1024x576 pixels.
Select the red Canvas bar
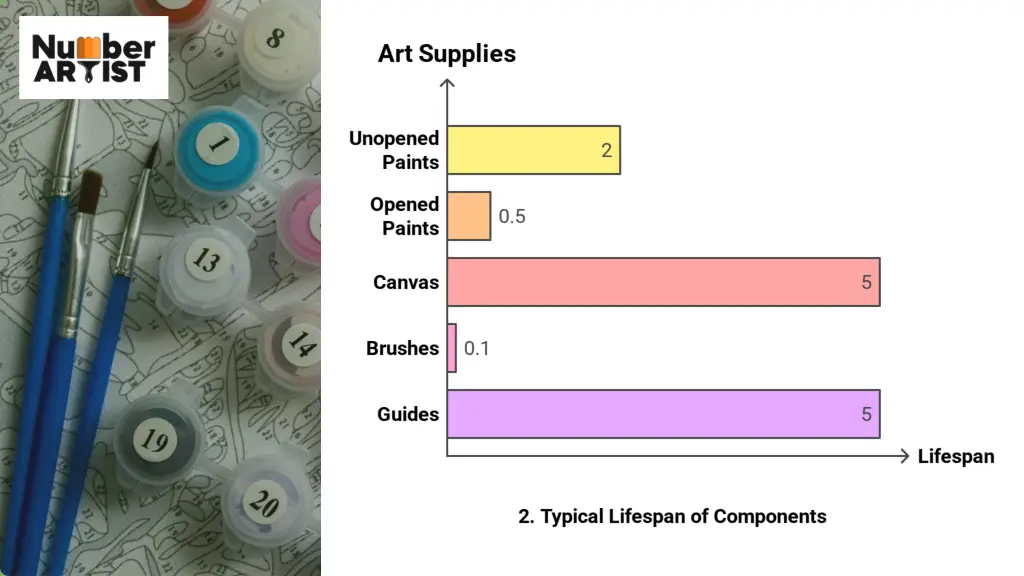tap(663, 282)
